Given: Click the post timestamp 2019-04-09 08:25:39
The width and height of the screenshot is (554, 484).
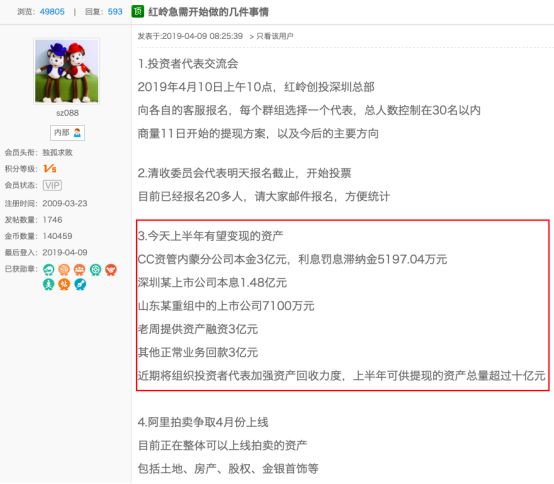Looking at the screenshot, I should click(x=202, y=36).
